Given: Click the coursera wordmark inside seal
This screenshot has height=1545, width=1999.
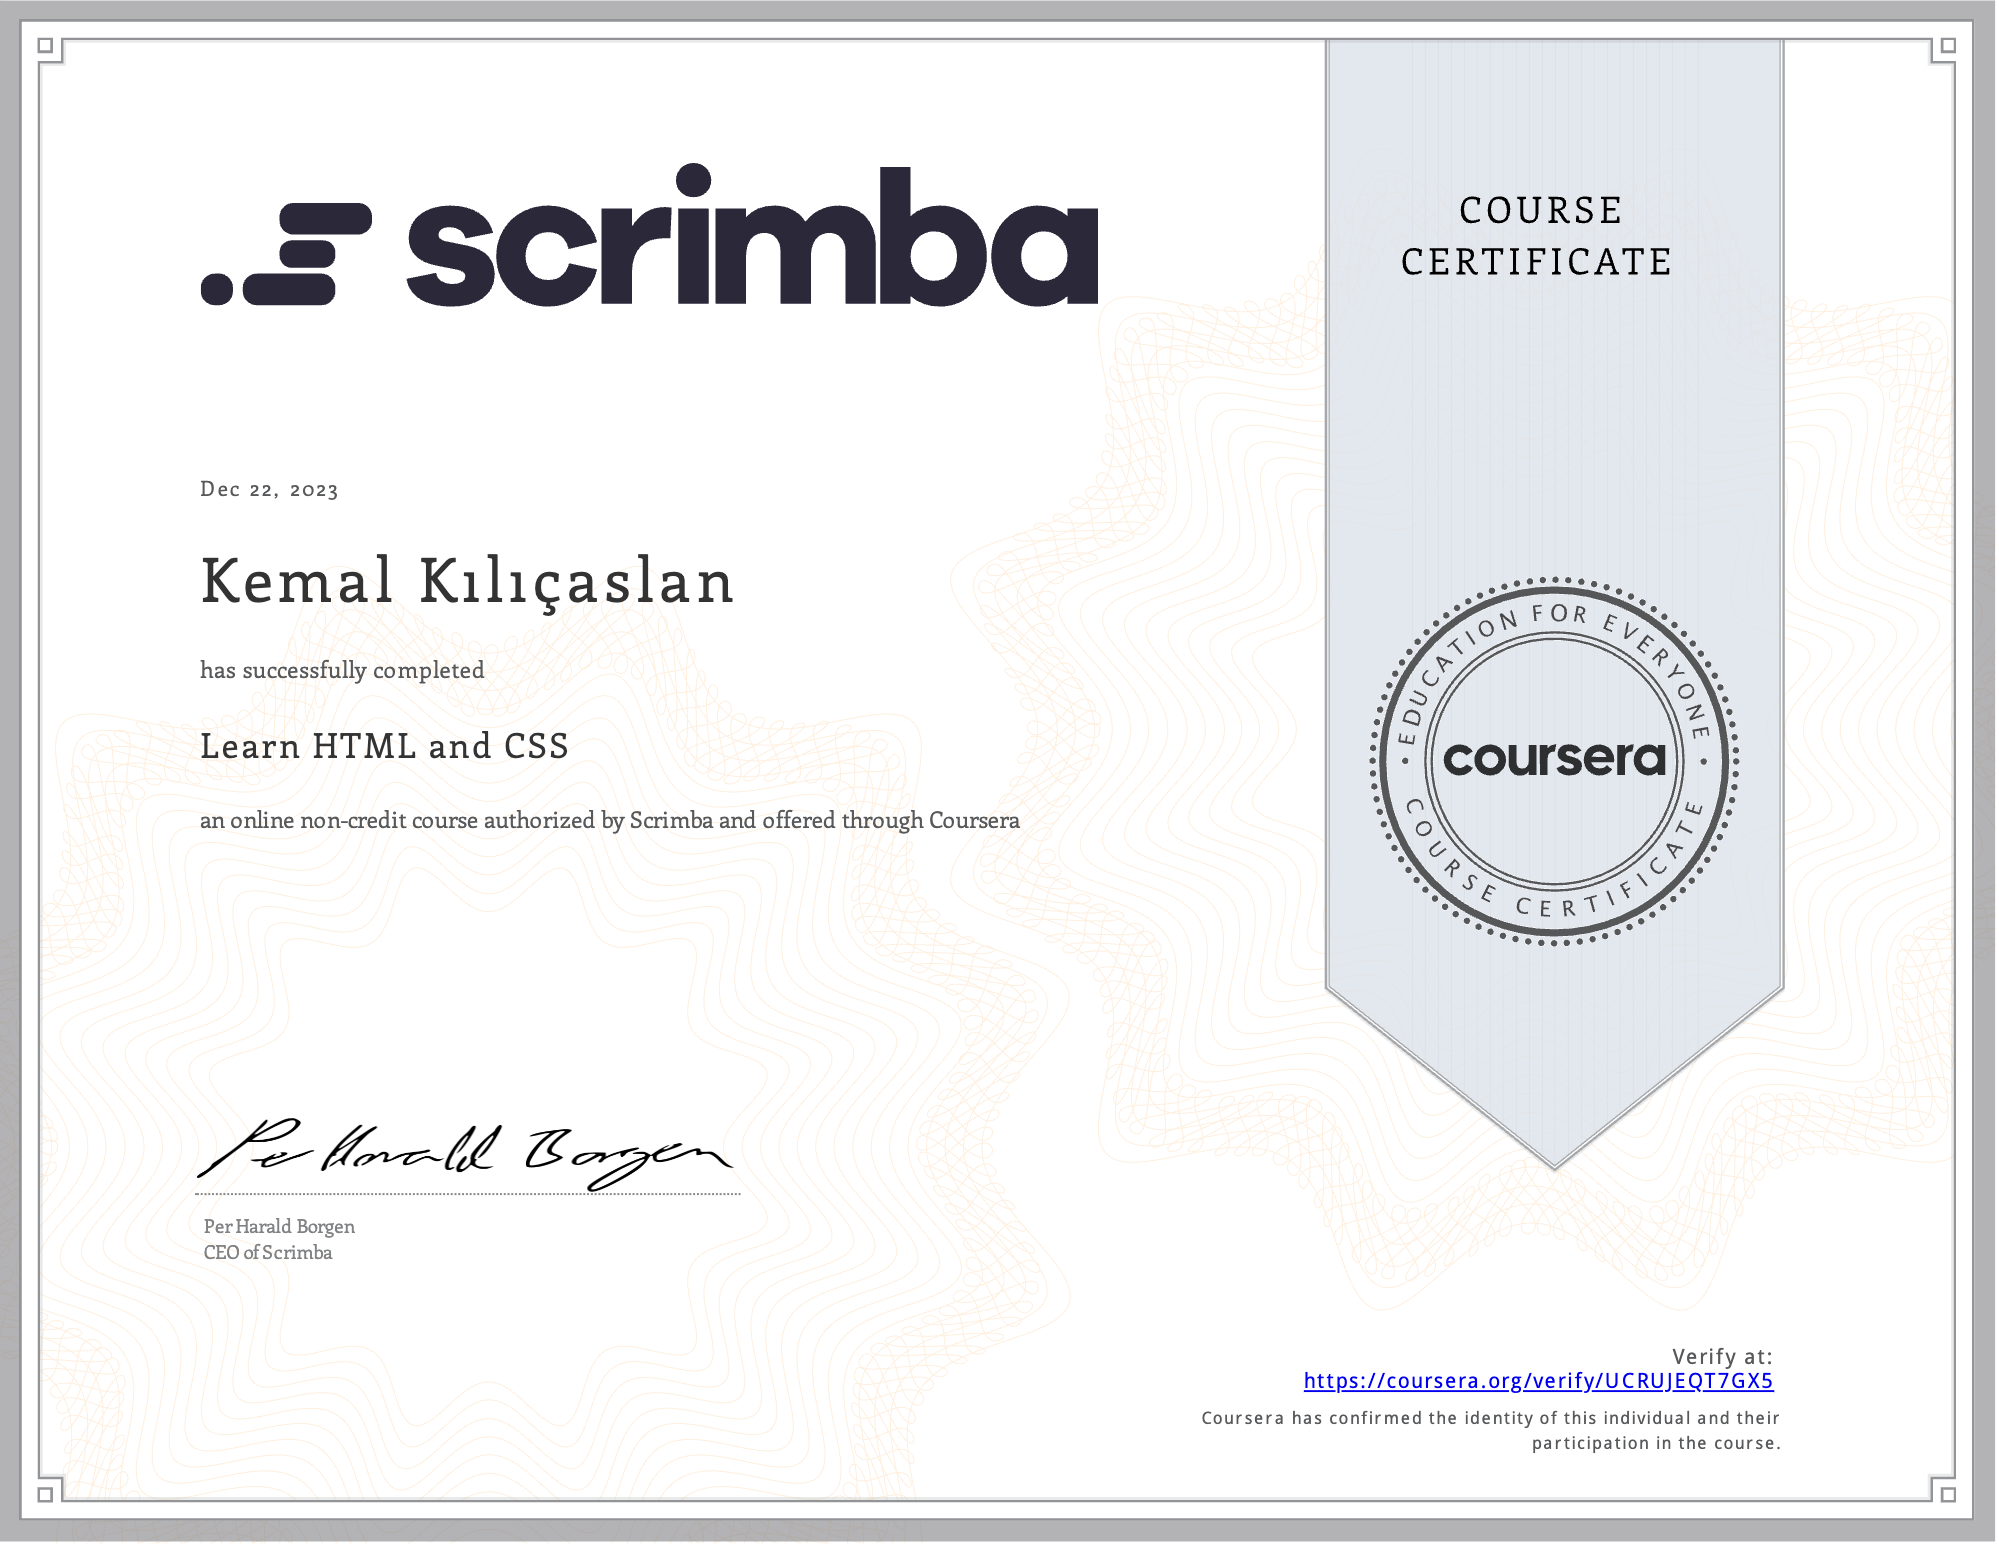Looking at the screenshot, I should [x=1554, y=759].
